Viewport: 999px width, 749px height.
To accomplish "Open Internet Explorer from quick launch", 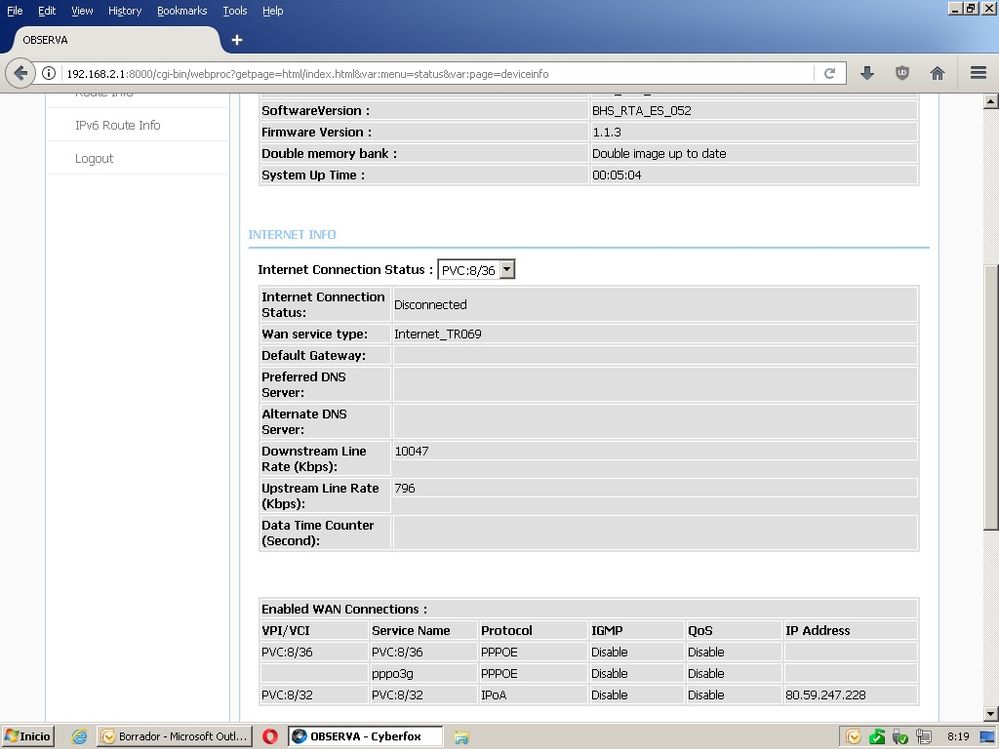I will [x=79, y=736].
